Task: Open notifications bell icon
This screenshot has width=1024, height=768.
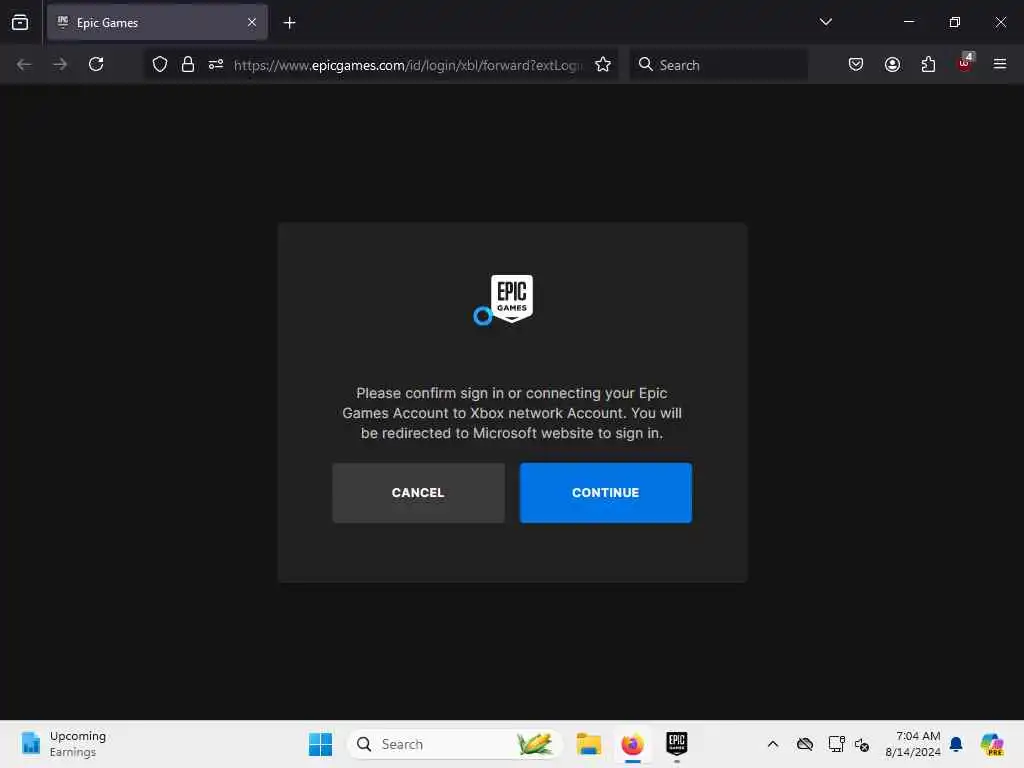Action: (956, 744)
